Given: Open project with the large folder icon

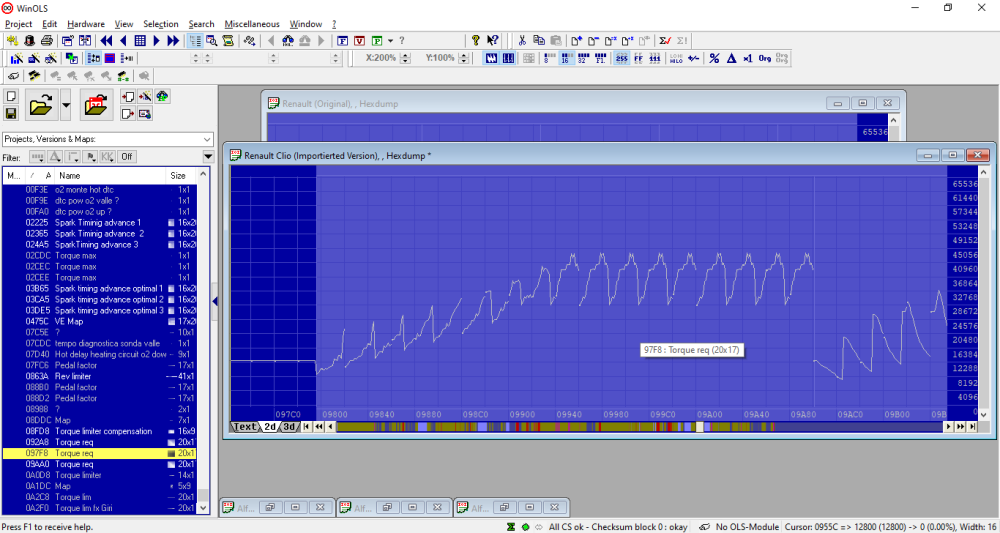Looking at the screenshot, I should pyautogui.click(x=41, y=105).
